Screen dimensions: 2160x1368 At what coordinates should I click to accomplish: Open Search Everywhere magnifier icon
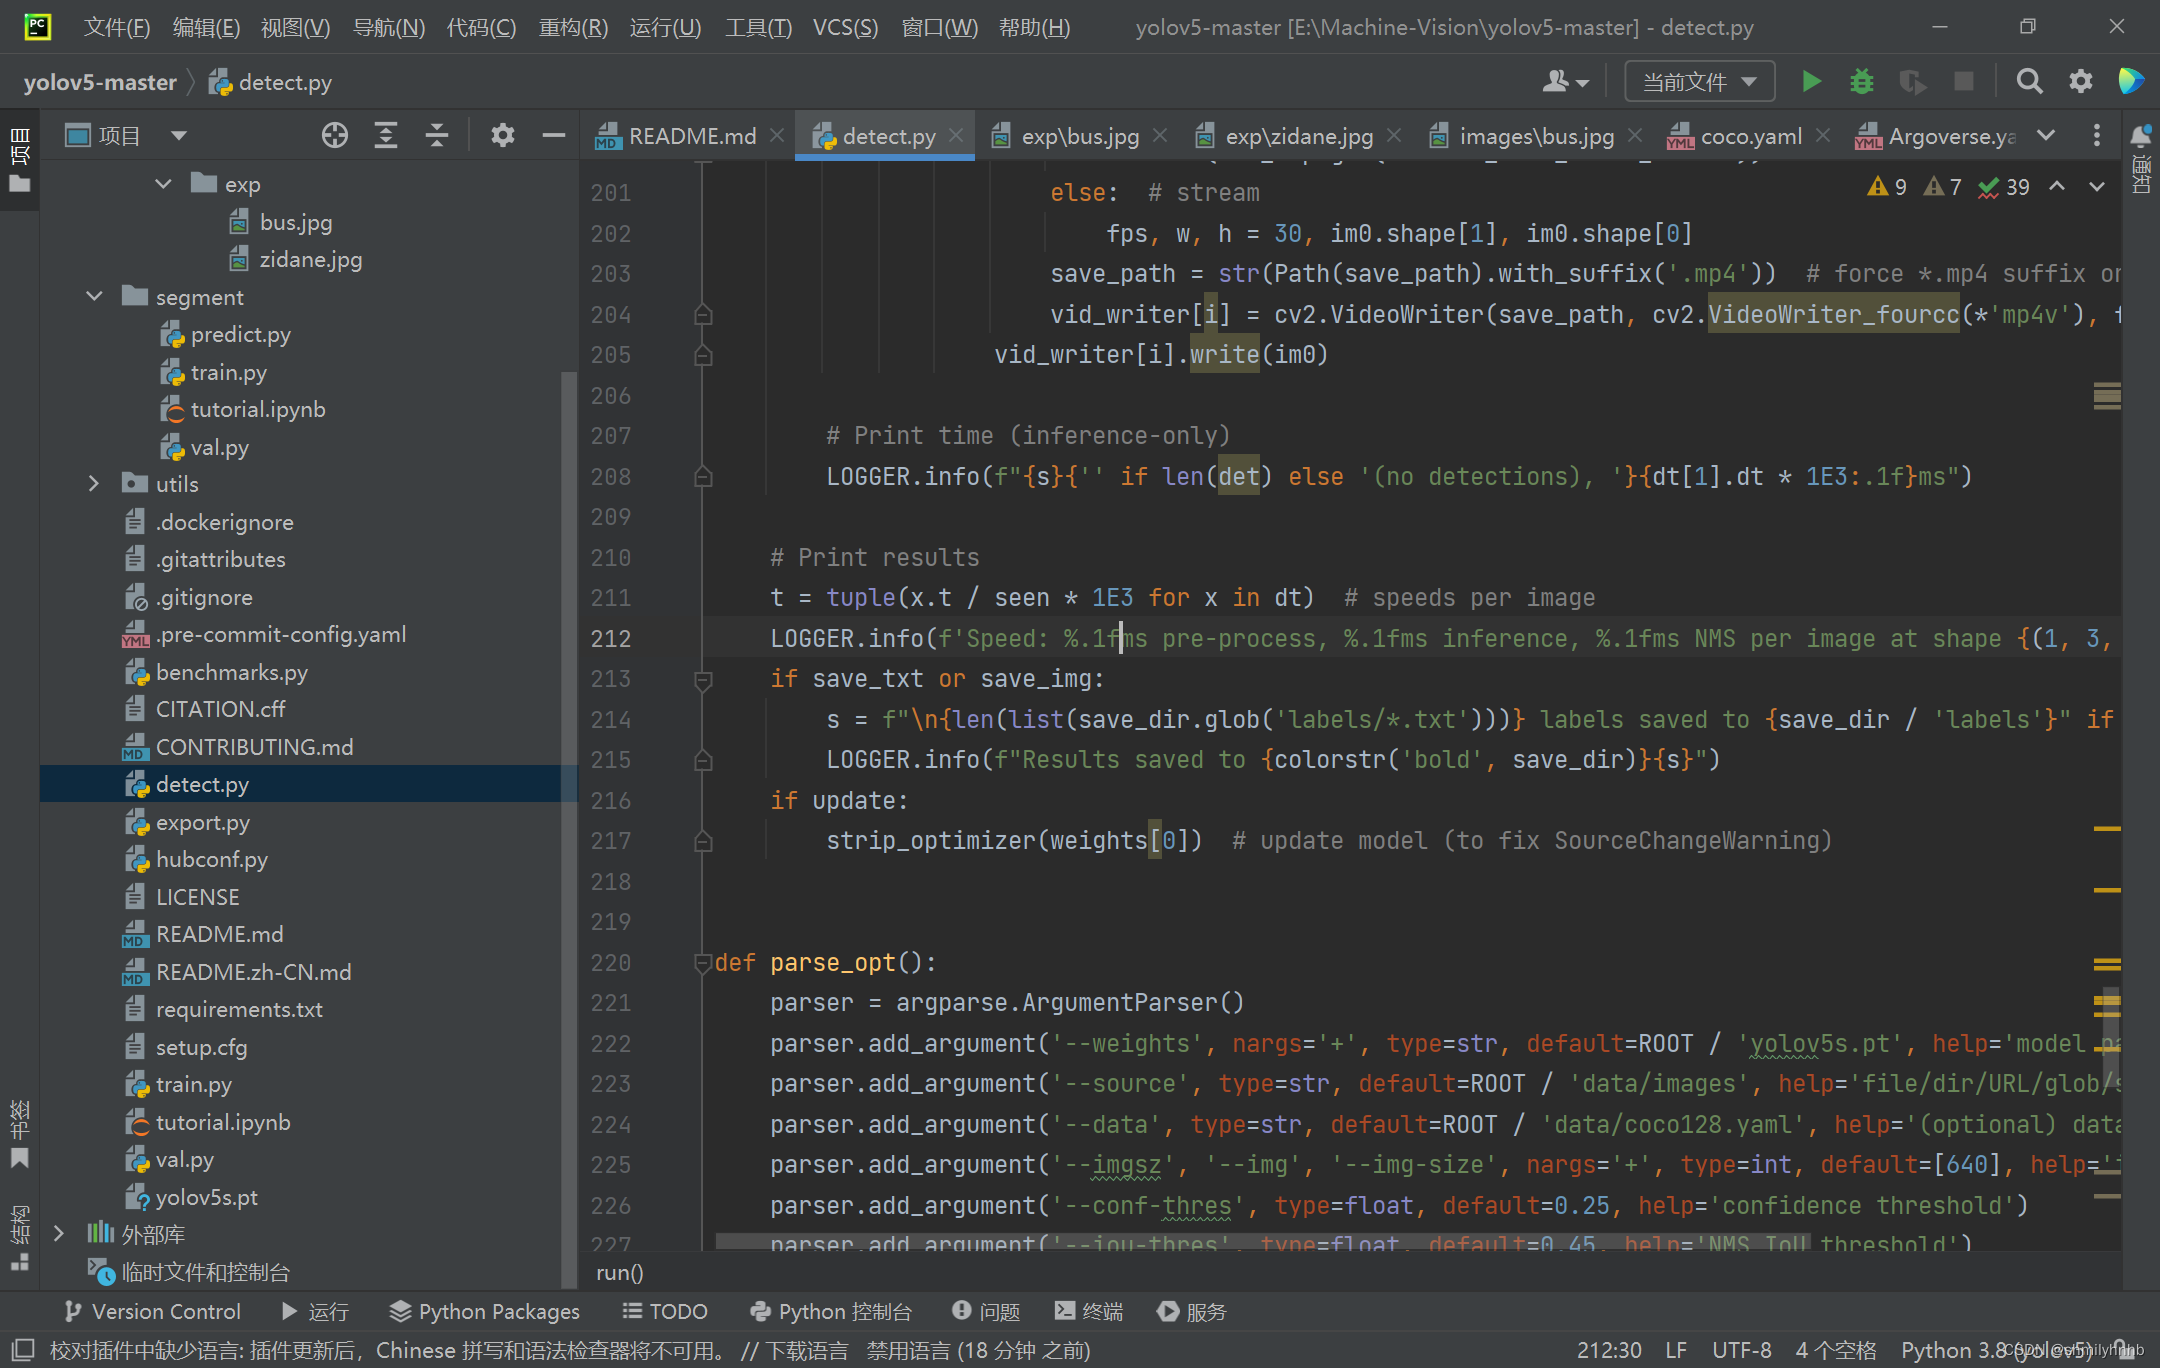(x=2029, y=81)
